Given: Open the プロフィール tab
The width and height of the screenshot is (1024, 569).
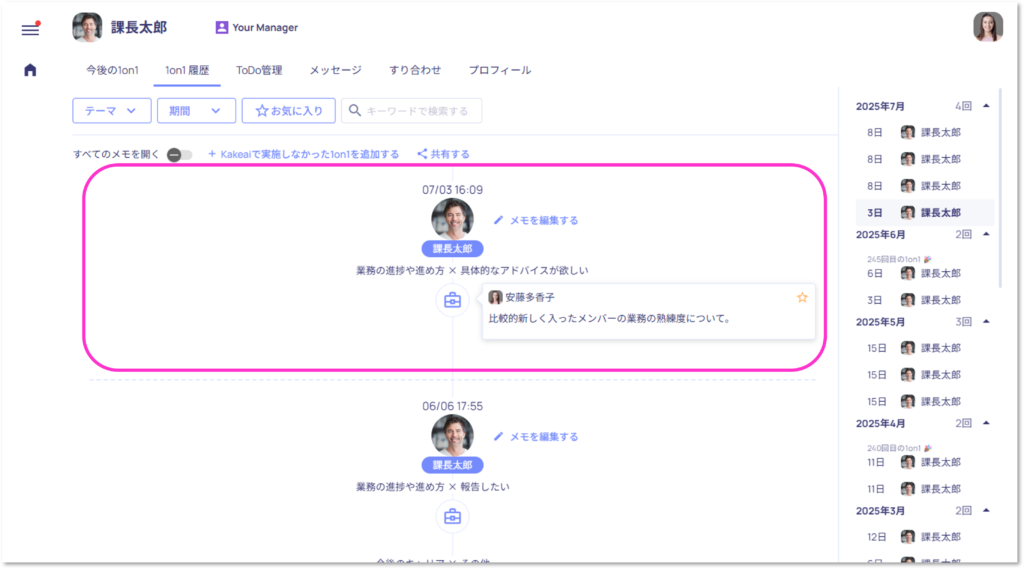Looking at the screenshot, I should (x=500, y=70).
